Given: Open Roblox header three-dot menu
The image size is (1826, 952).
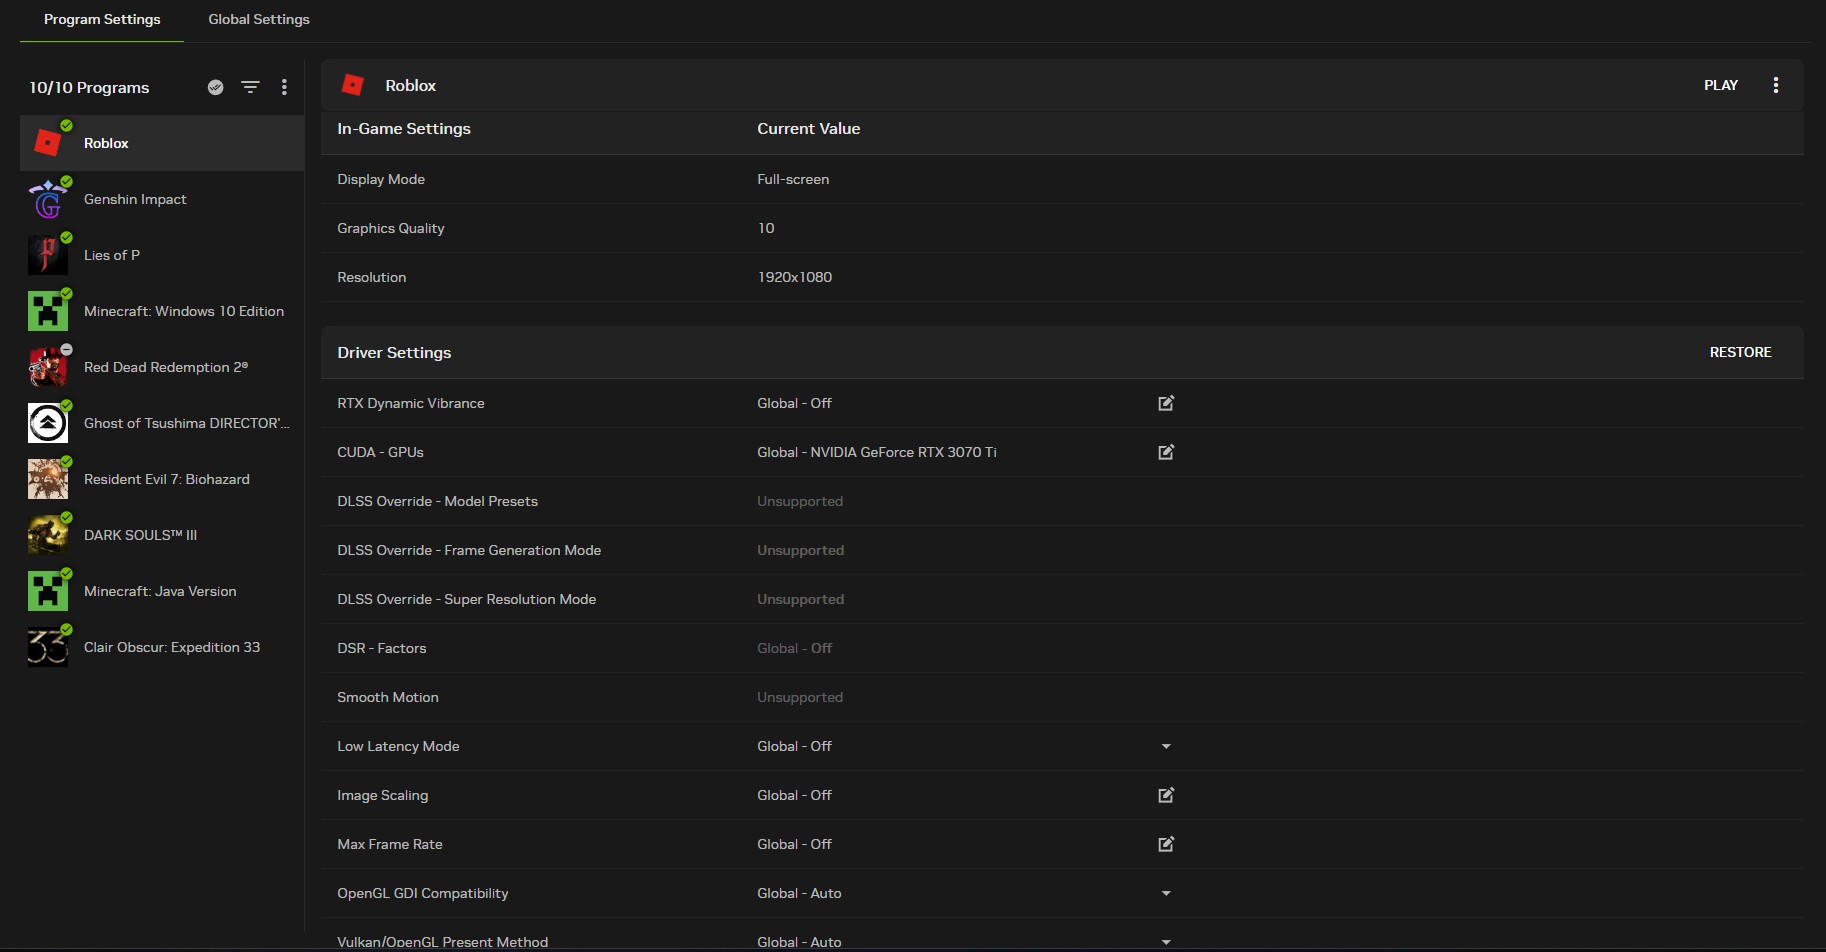Looking at the screenshot, I should [1775, 85].
